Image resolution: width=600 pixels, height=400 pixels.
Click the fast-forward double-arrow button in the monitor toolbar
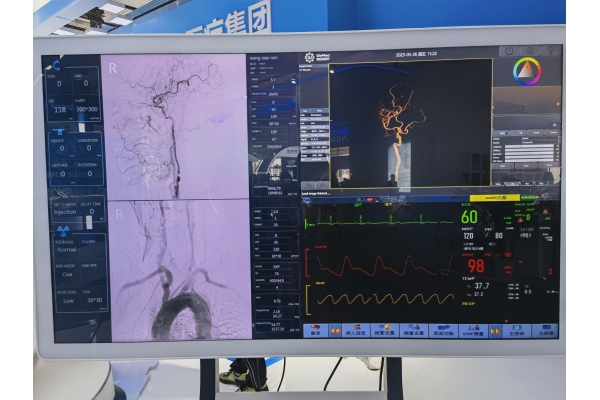[x=494, y=330]
